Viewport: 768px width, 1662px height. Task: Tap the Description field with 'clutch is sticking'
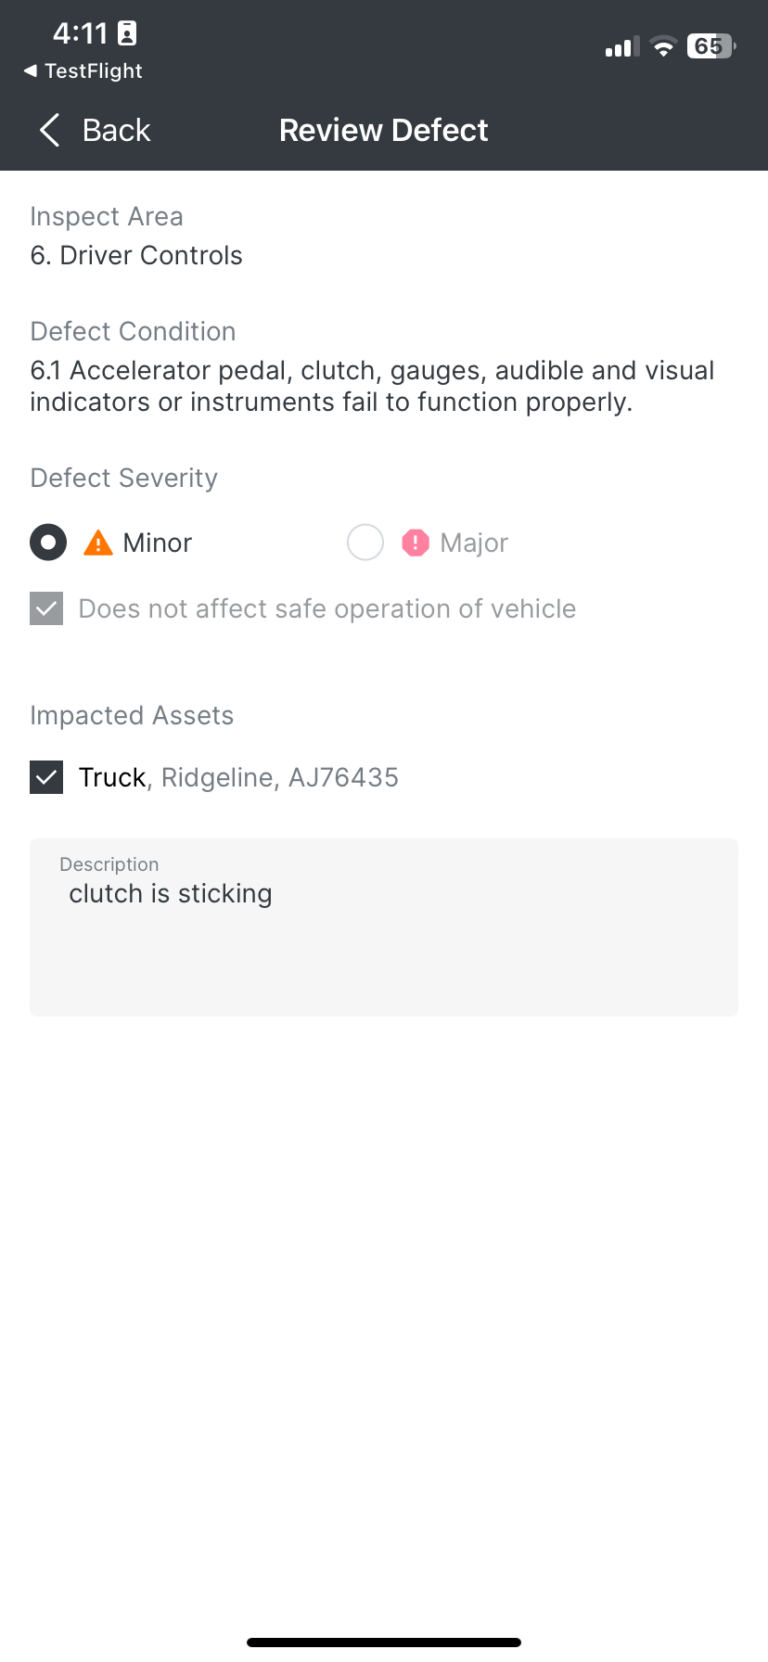pyautogui.click(x=384, y=927)
